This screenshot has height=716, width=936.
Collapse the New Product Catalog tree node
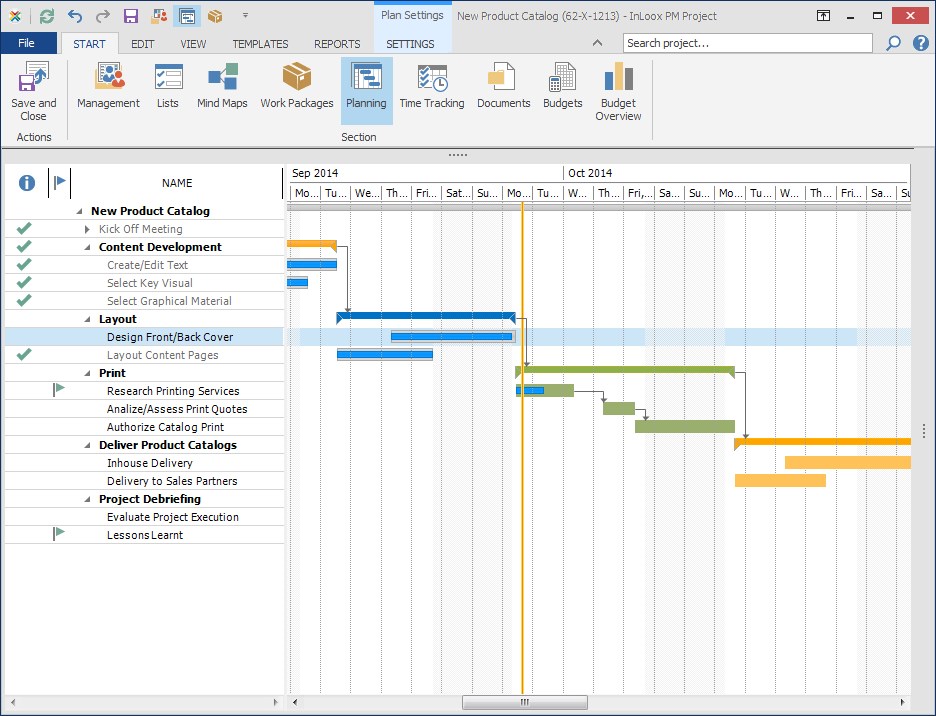(79, 211)
